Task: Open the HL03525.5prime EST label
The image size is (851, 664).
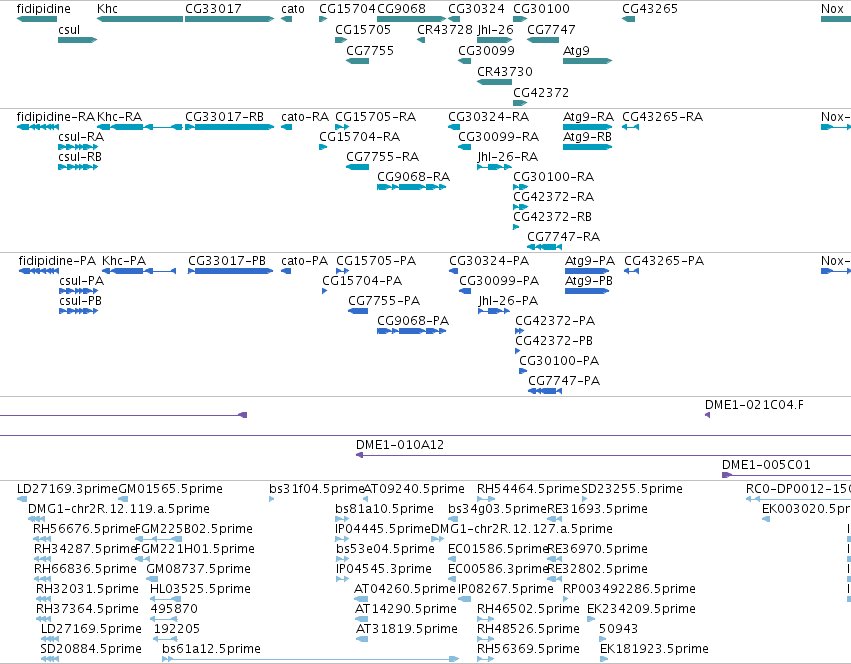Action: pyautogui.click(x=200, y=589)
